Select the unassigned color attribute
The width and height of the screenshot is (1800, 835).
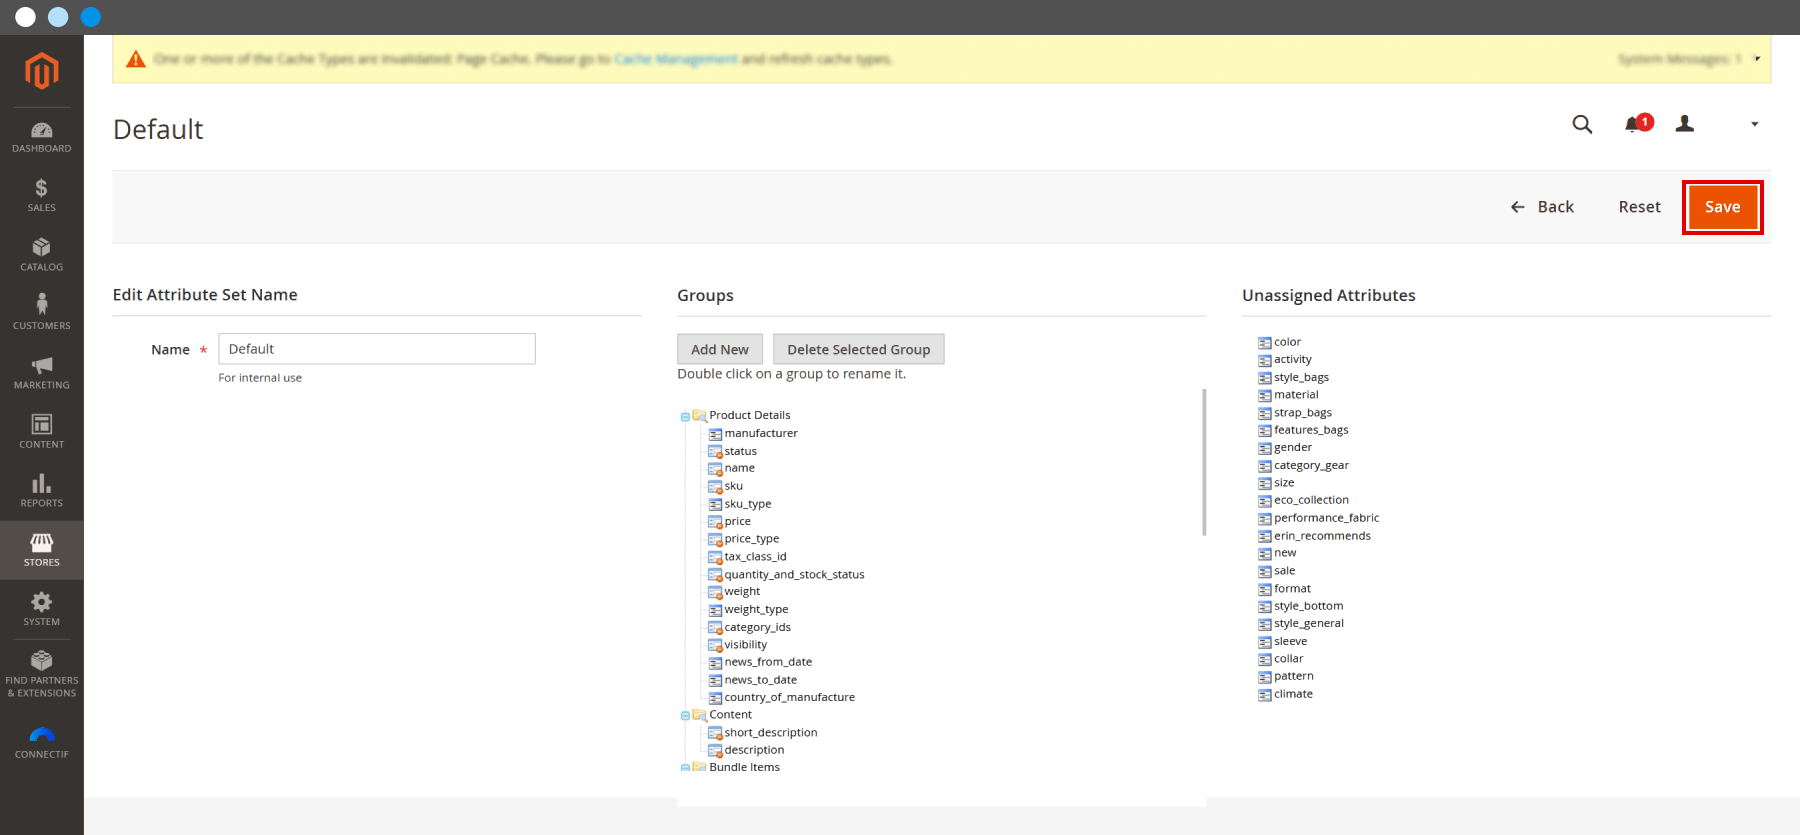click(x=1287, y=342)
